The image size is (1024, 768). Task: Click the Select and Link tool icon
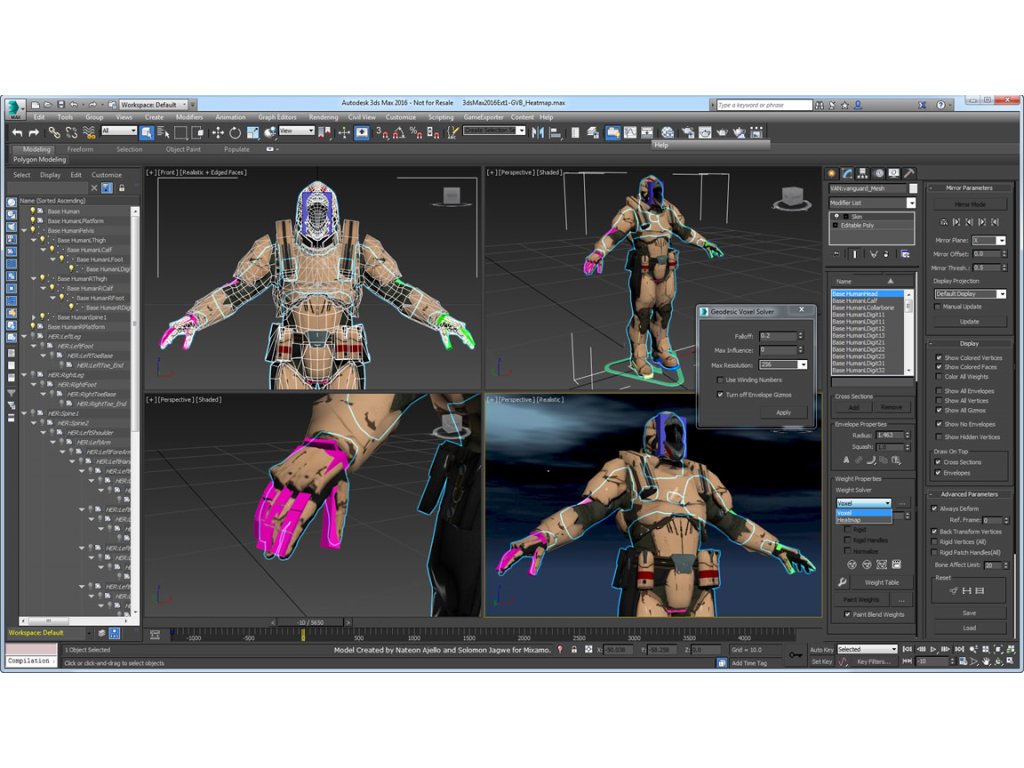pos(54,132)
